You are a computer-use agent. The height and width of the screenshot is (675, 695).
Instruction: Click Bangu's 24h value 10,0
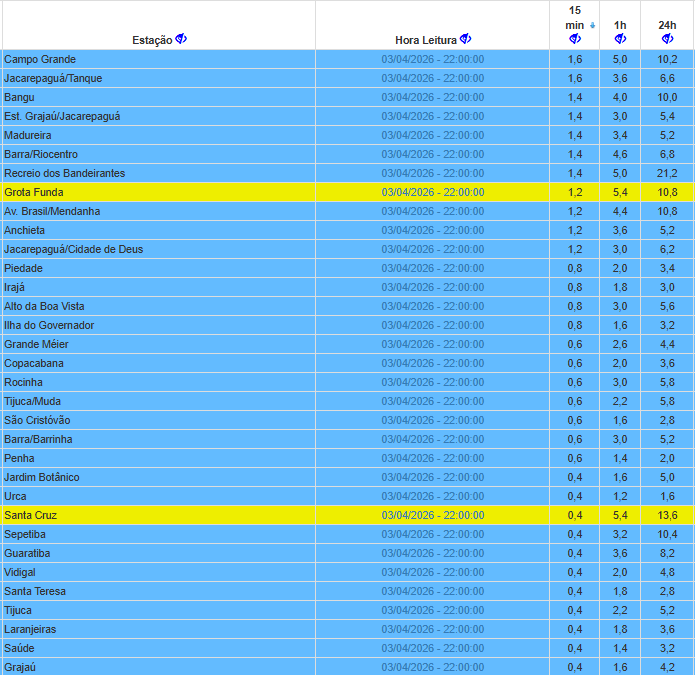point(667,98)
